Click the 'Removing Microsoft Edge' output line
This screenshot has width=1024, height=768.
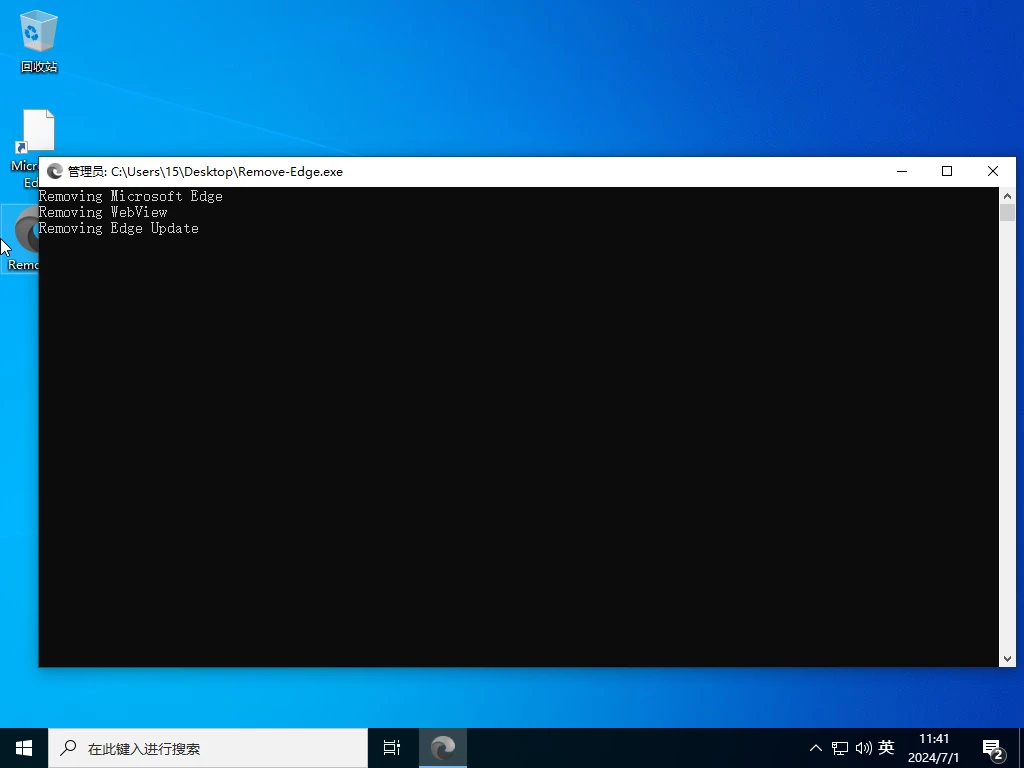(x=131, y=196)
